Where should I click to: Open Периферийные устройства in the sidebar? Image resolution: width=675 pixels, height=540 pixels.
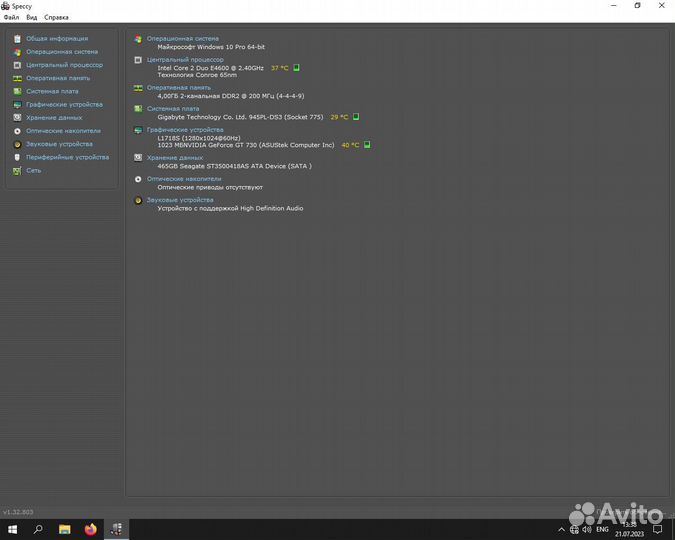[x=67, y=157]
